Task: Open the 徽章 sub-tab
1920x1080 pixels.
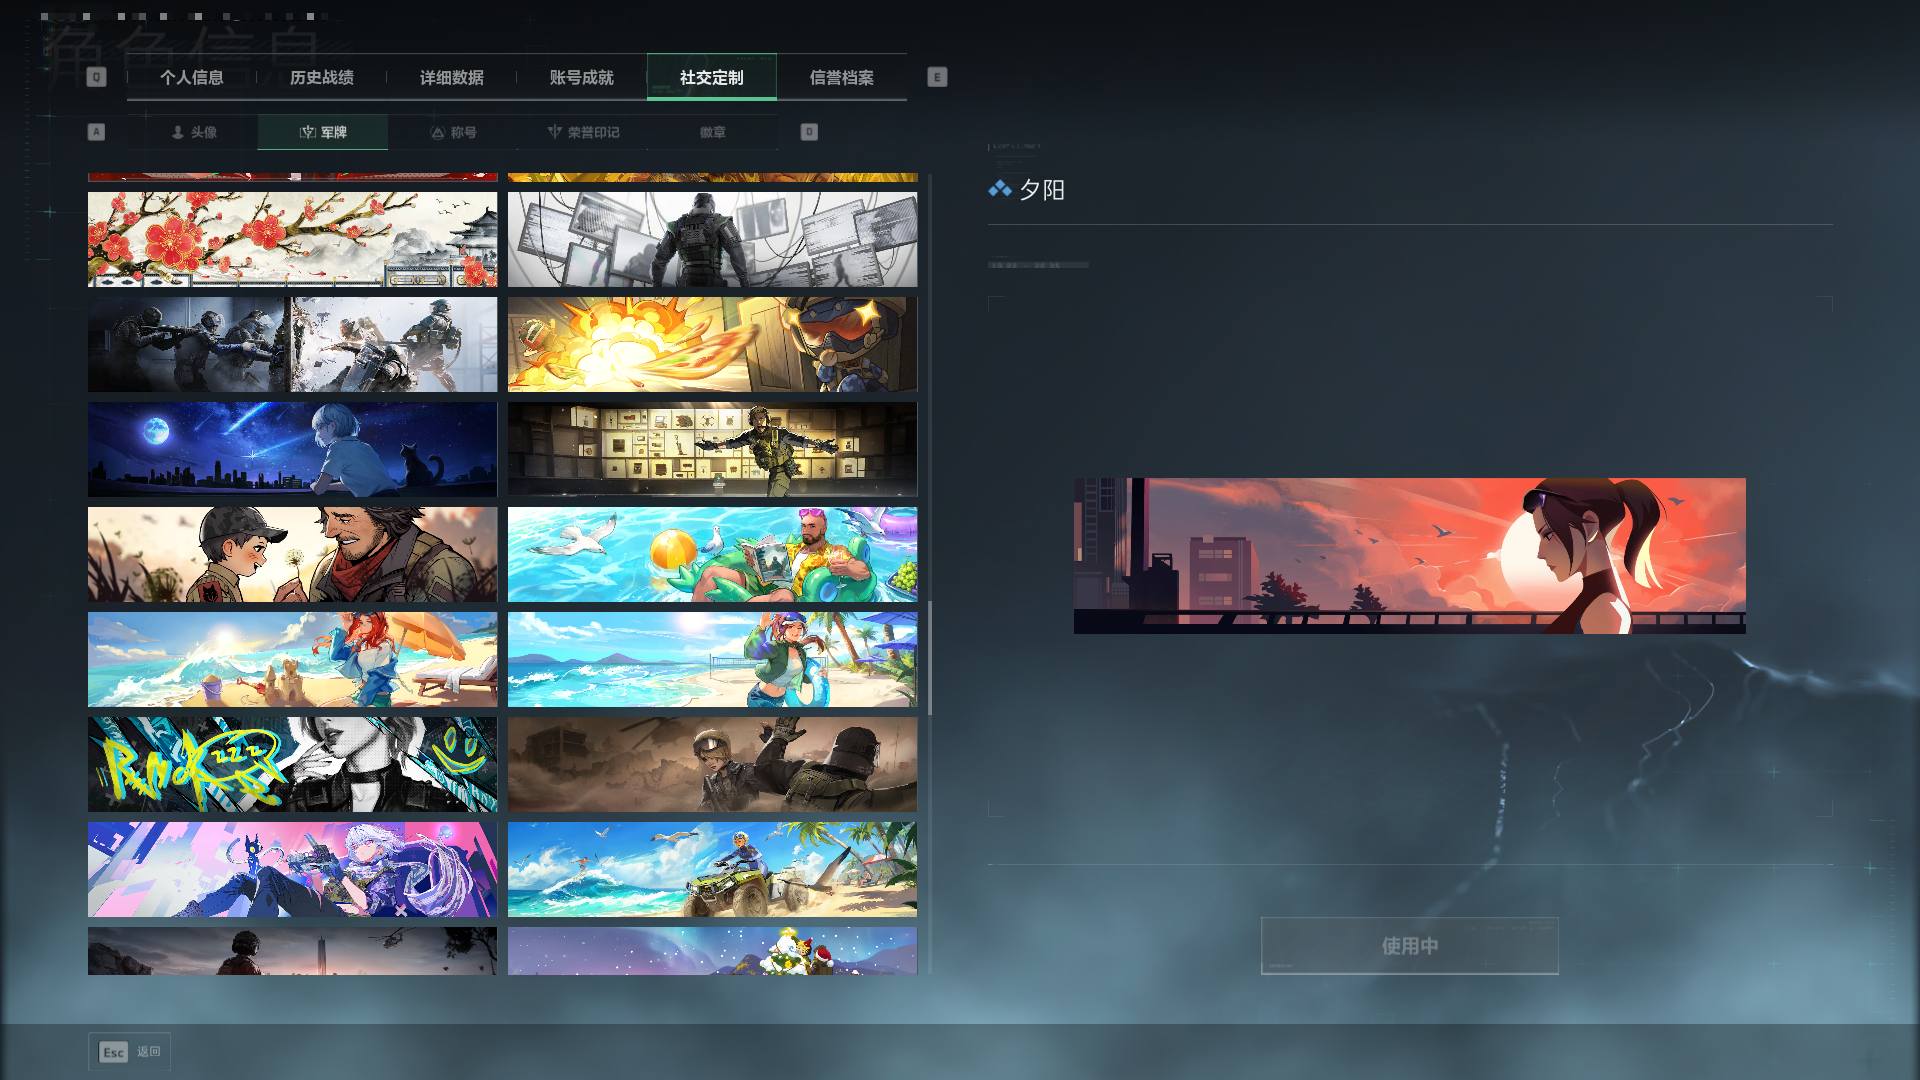Action: point(713,132)
